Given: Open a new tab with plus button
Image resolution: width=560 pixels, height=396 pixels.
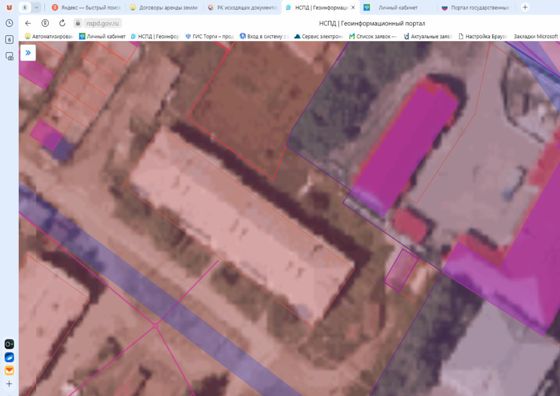Looking at the screenshot, I should [525, 7].
